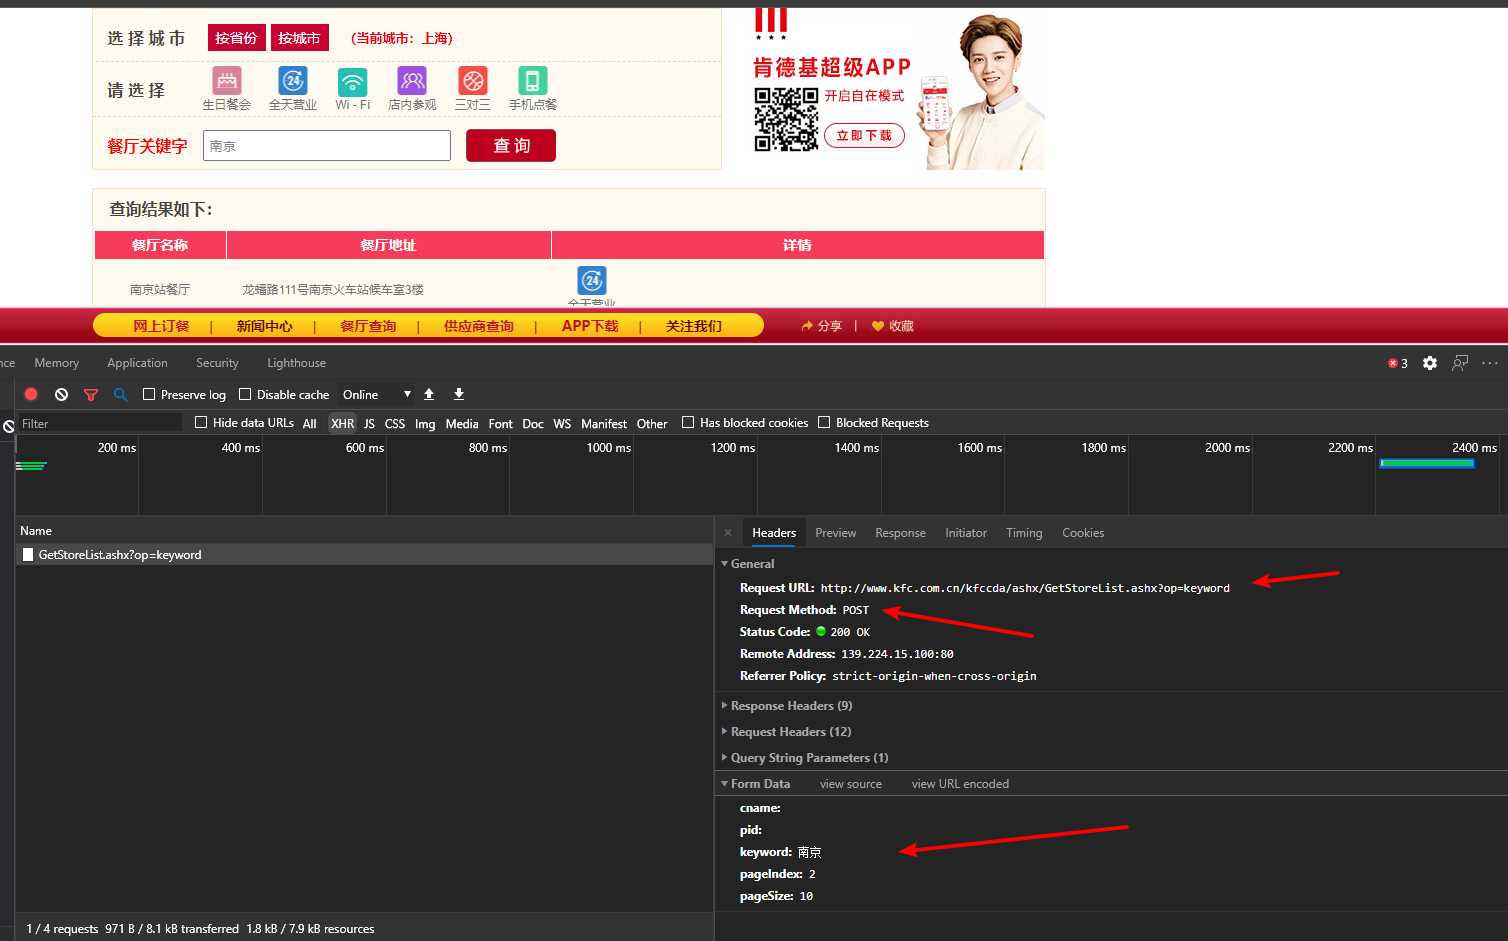Expand Response Headers section
This screenshot has height=941, width=1508.
point(787,706)
